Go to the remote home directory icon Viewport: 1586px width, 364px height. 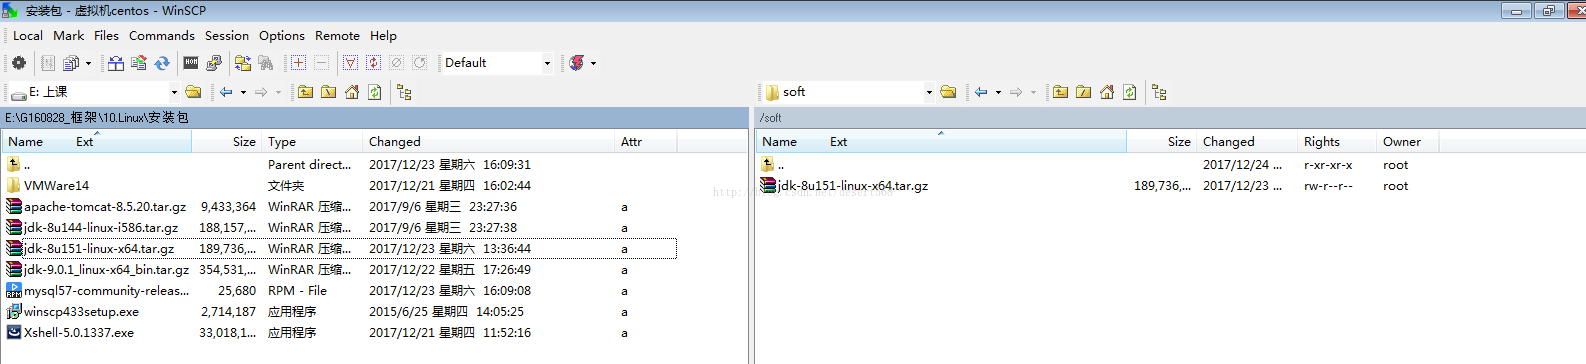pyautogui.click(x=1107, y=92)
